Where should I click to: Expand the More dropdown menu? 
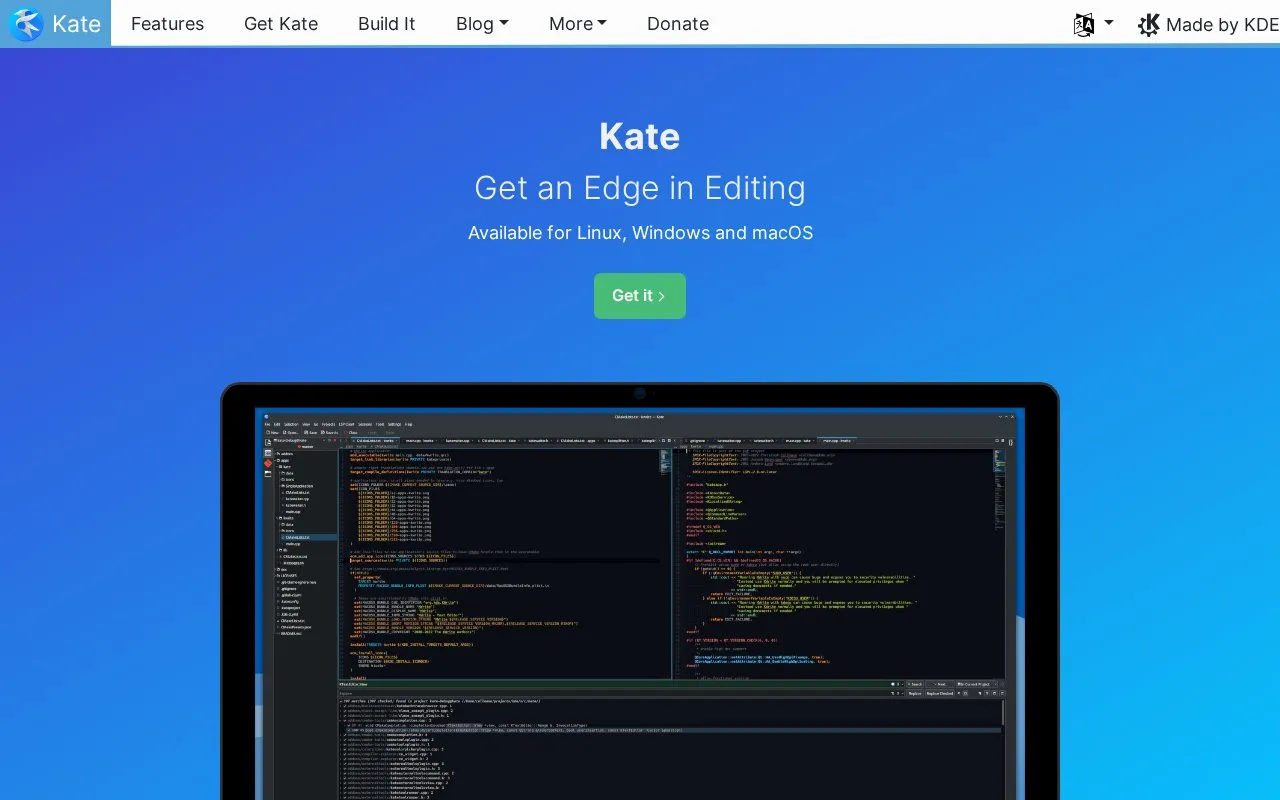point(578,24)
